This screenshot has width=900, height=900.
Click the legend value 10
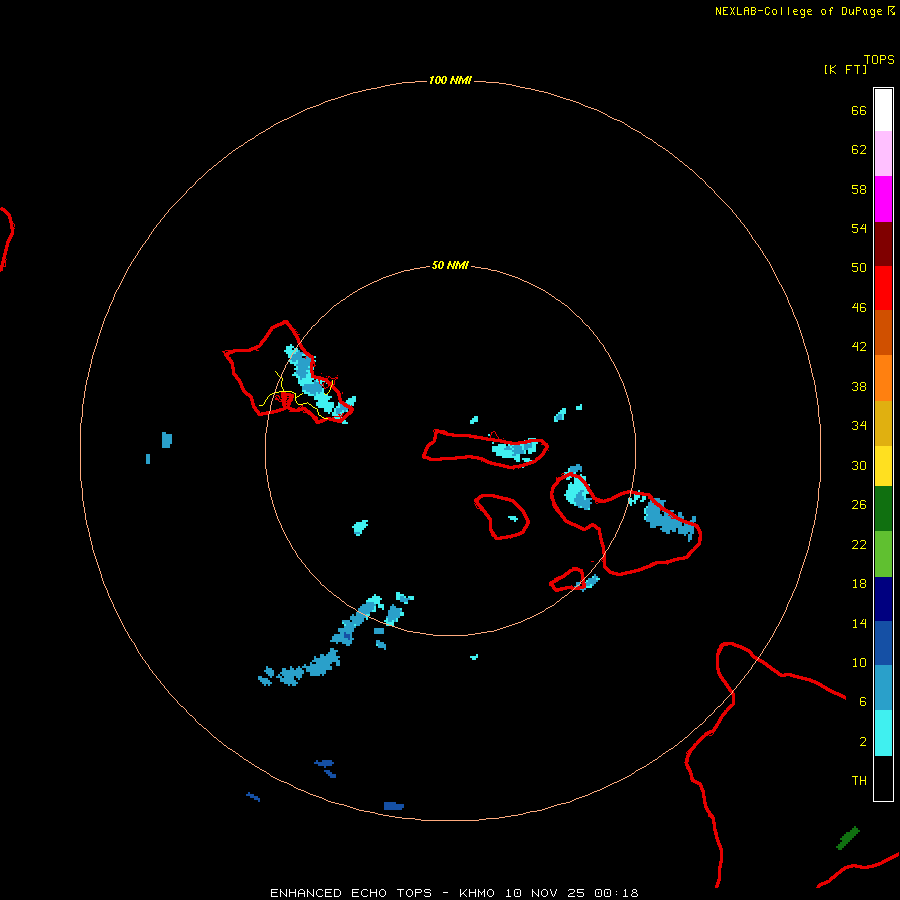[859, 662]
